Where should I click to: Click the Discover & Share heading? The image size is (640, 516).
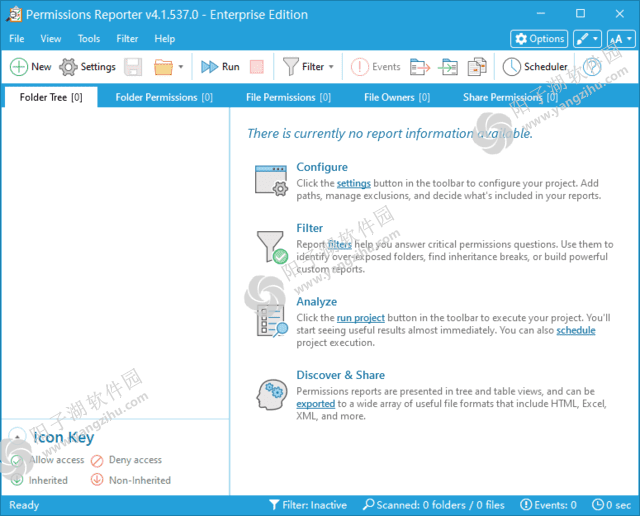pyautogui.click(x=340, y=375)
